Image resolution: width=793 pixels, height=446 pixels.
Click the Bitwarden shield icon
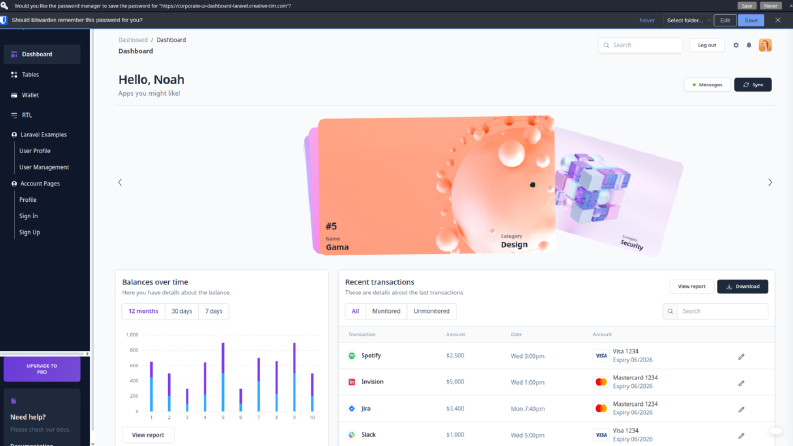click(4, 20)
